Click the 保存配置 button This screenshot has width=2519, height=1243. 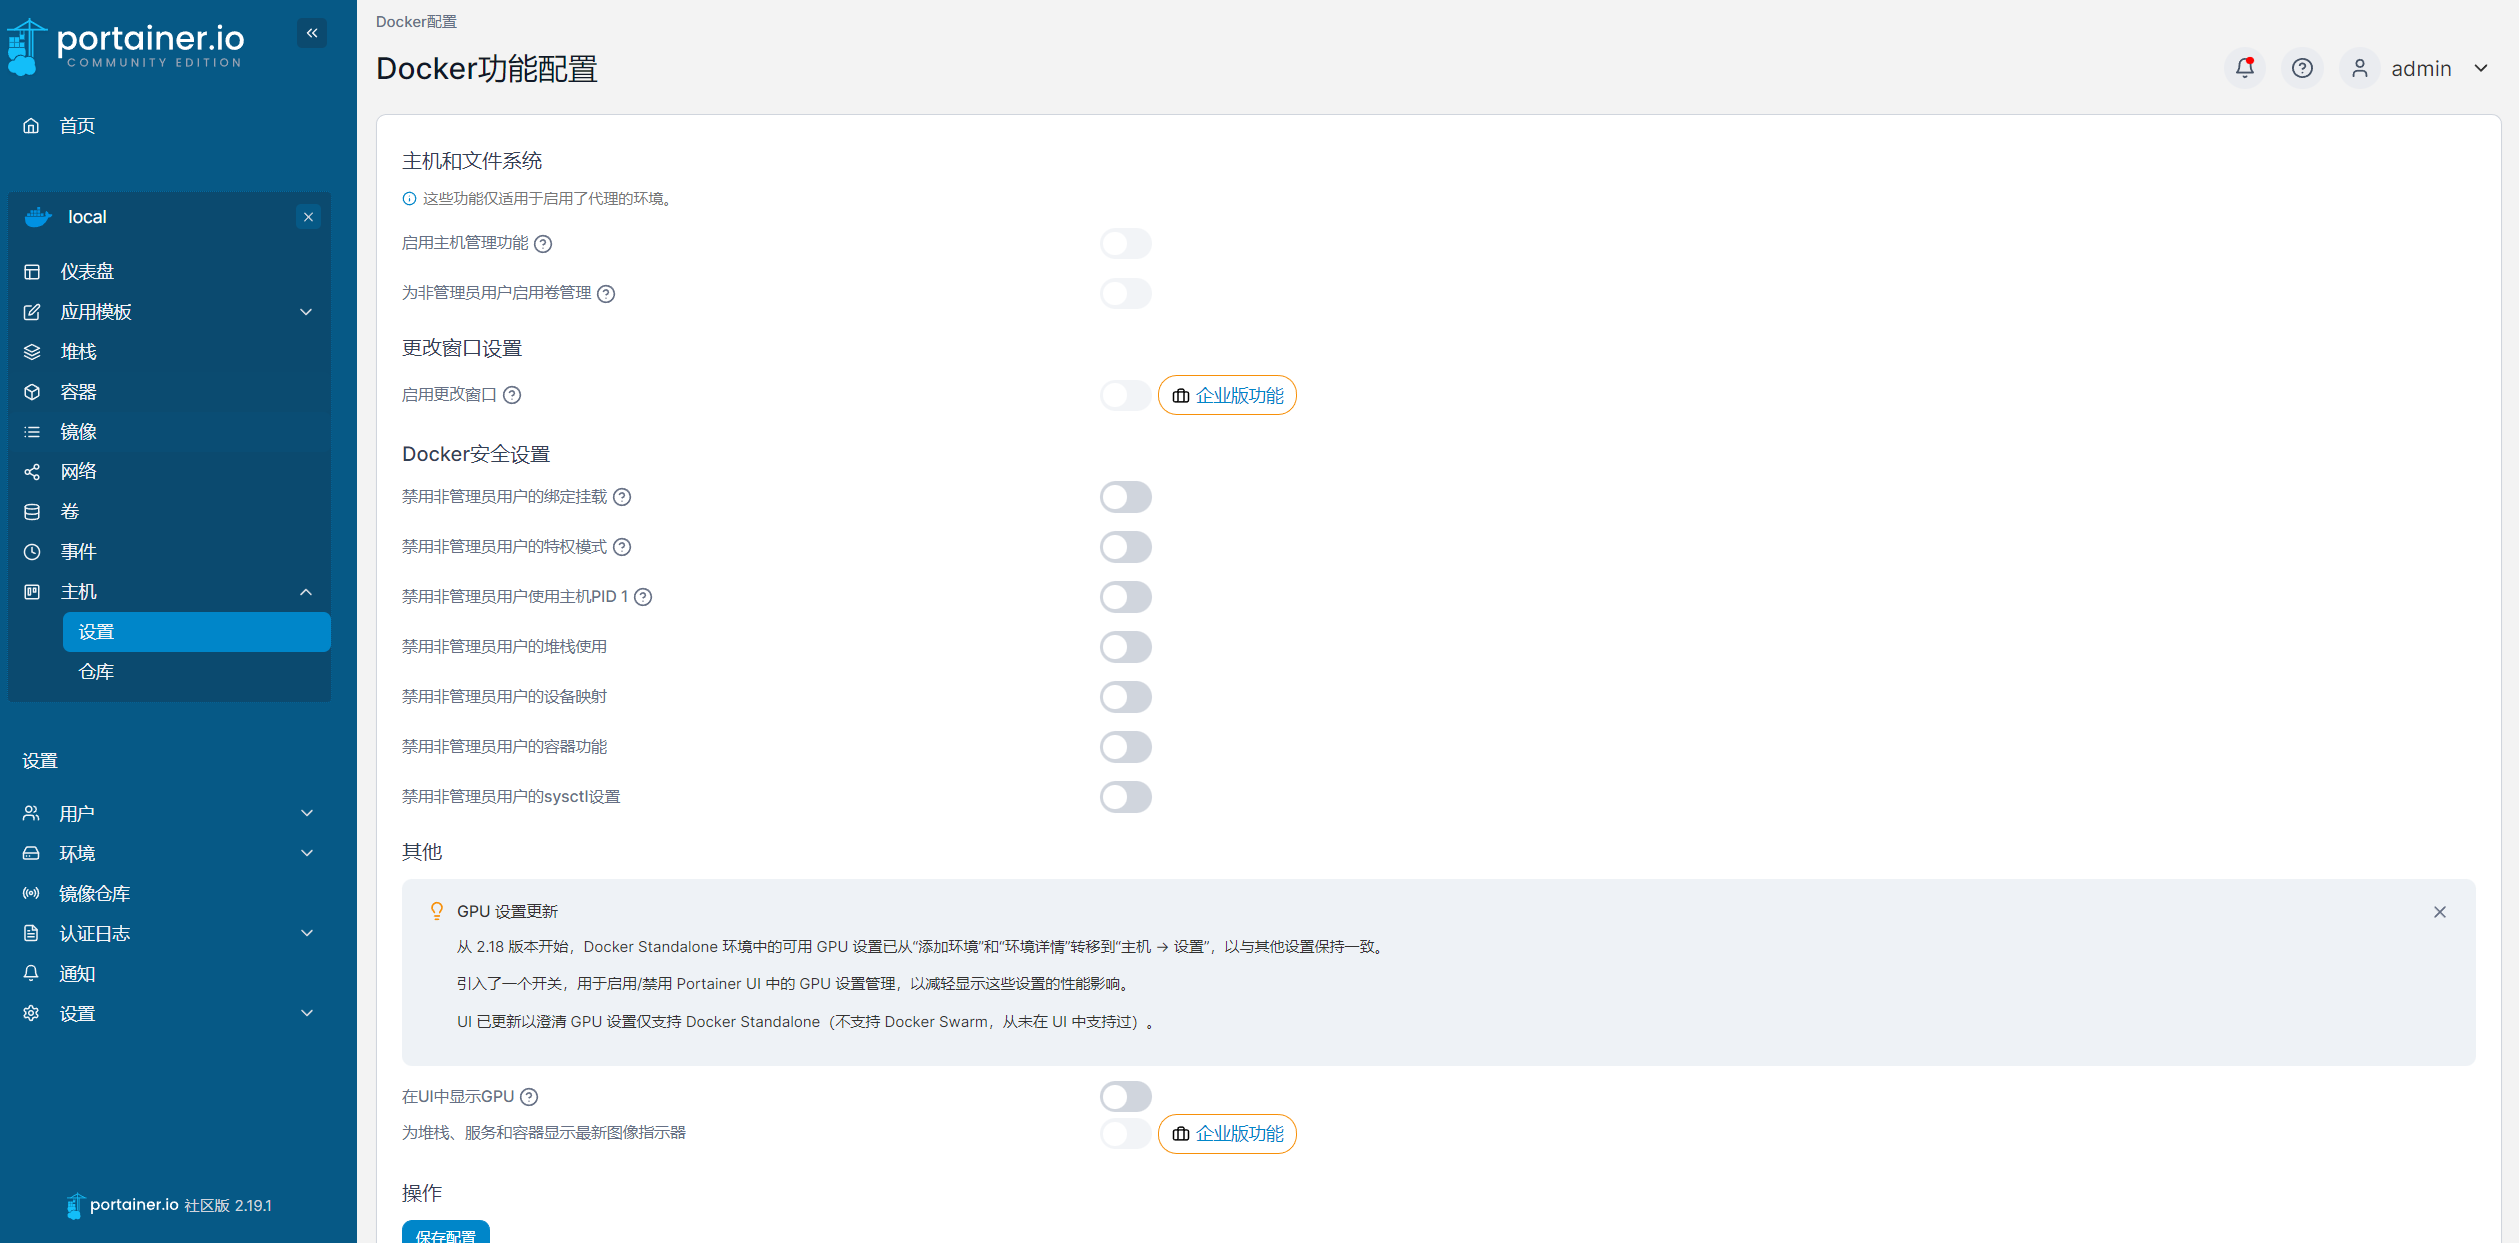(445, 1234)
